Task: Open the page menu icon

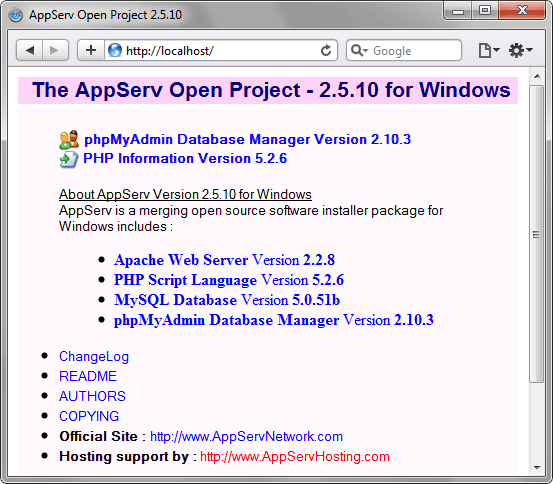Action: click(488, 50)
